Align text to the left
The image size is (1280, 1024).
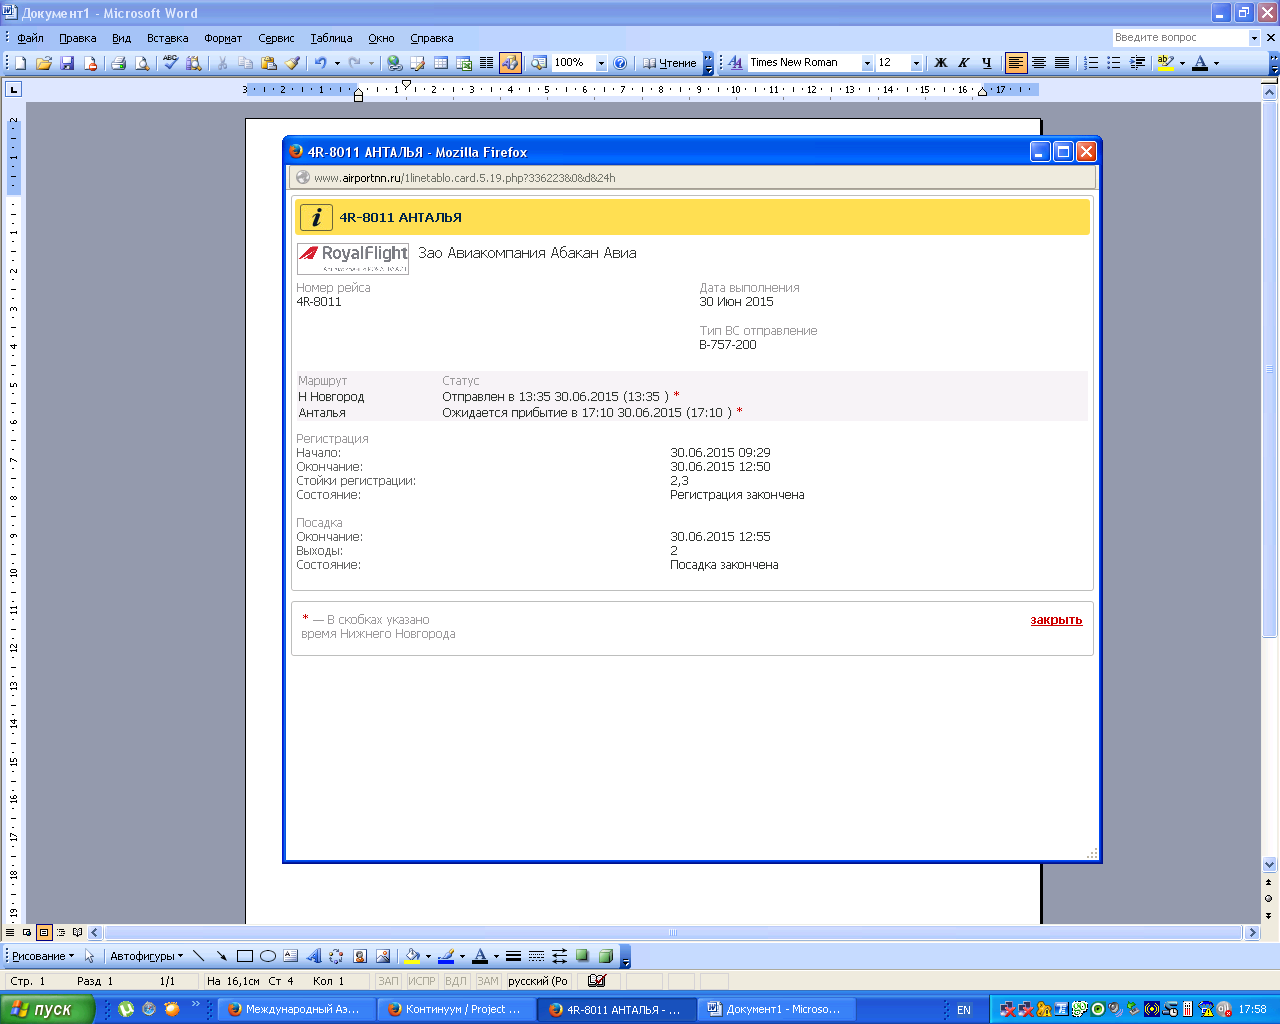pyautogui.click(x=1016, y=63)
